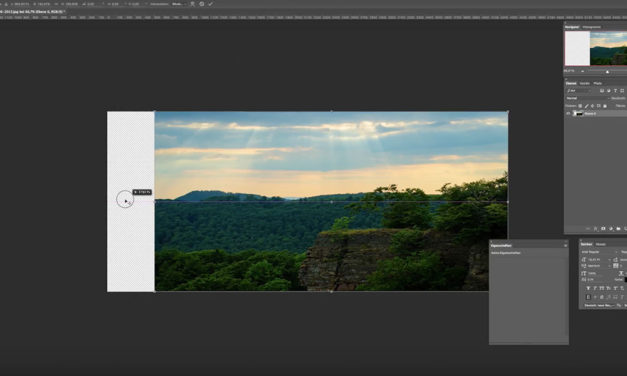Open the Eigenschaften panel menu
The width and height of the screenshot is (627, 376).
point(565,245)
